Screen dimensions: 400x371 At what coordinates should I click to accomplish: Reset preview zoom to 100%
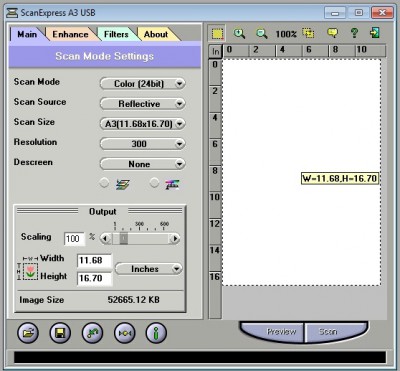point(286,34)
